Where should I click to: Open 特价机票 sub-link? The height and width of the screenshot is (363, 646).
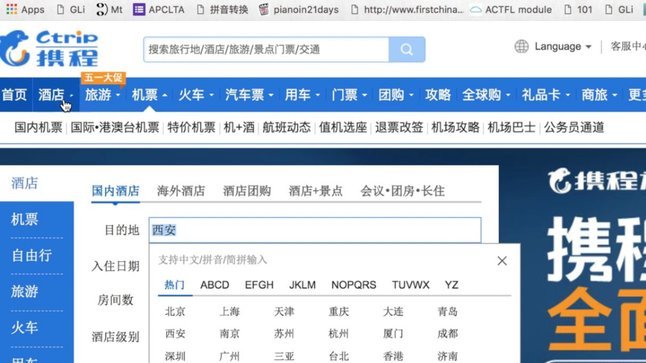coord(192,127)
